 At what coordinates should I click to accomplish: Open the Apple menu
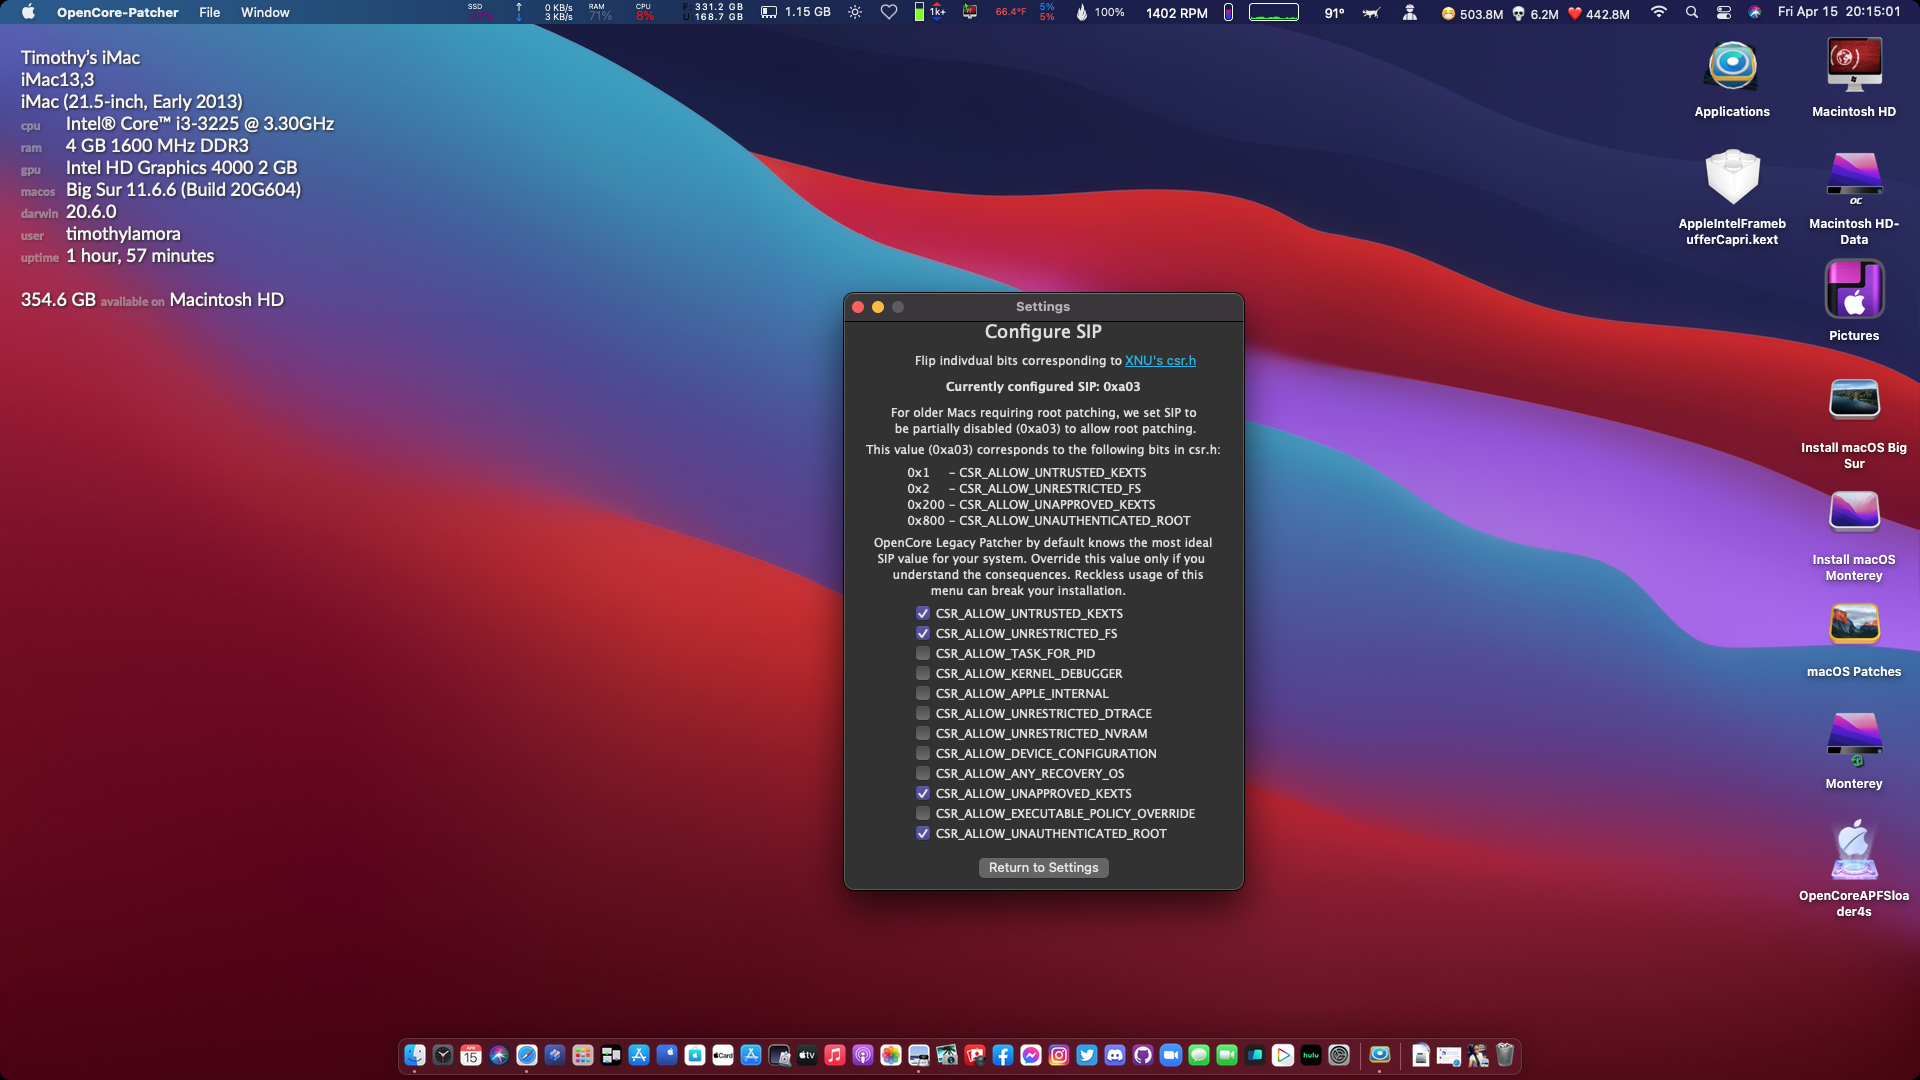click(28, 12)
